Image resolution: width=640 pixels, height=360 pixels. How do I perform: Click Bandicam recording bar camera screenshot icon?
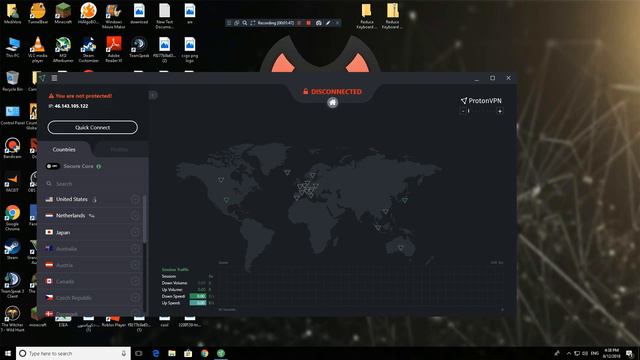tap(319, 23)
